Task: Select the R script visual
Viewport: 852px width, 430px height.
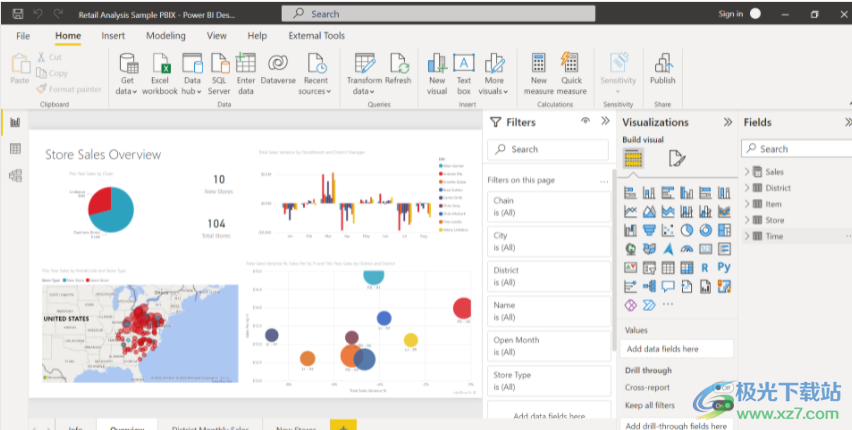Action: 705,267
